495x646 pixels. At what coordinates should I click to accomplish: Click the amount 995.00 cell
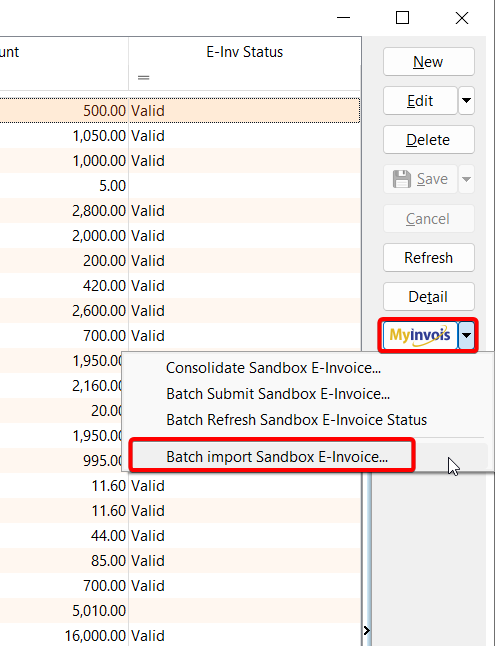(x=62, y=461)
